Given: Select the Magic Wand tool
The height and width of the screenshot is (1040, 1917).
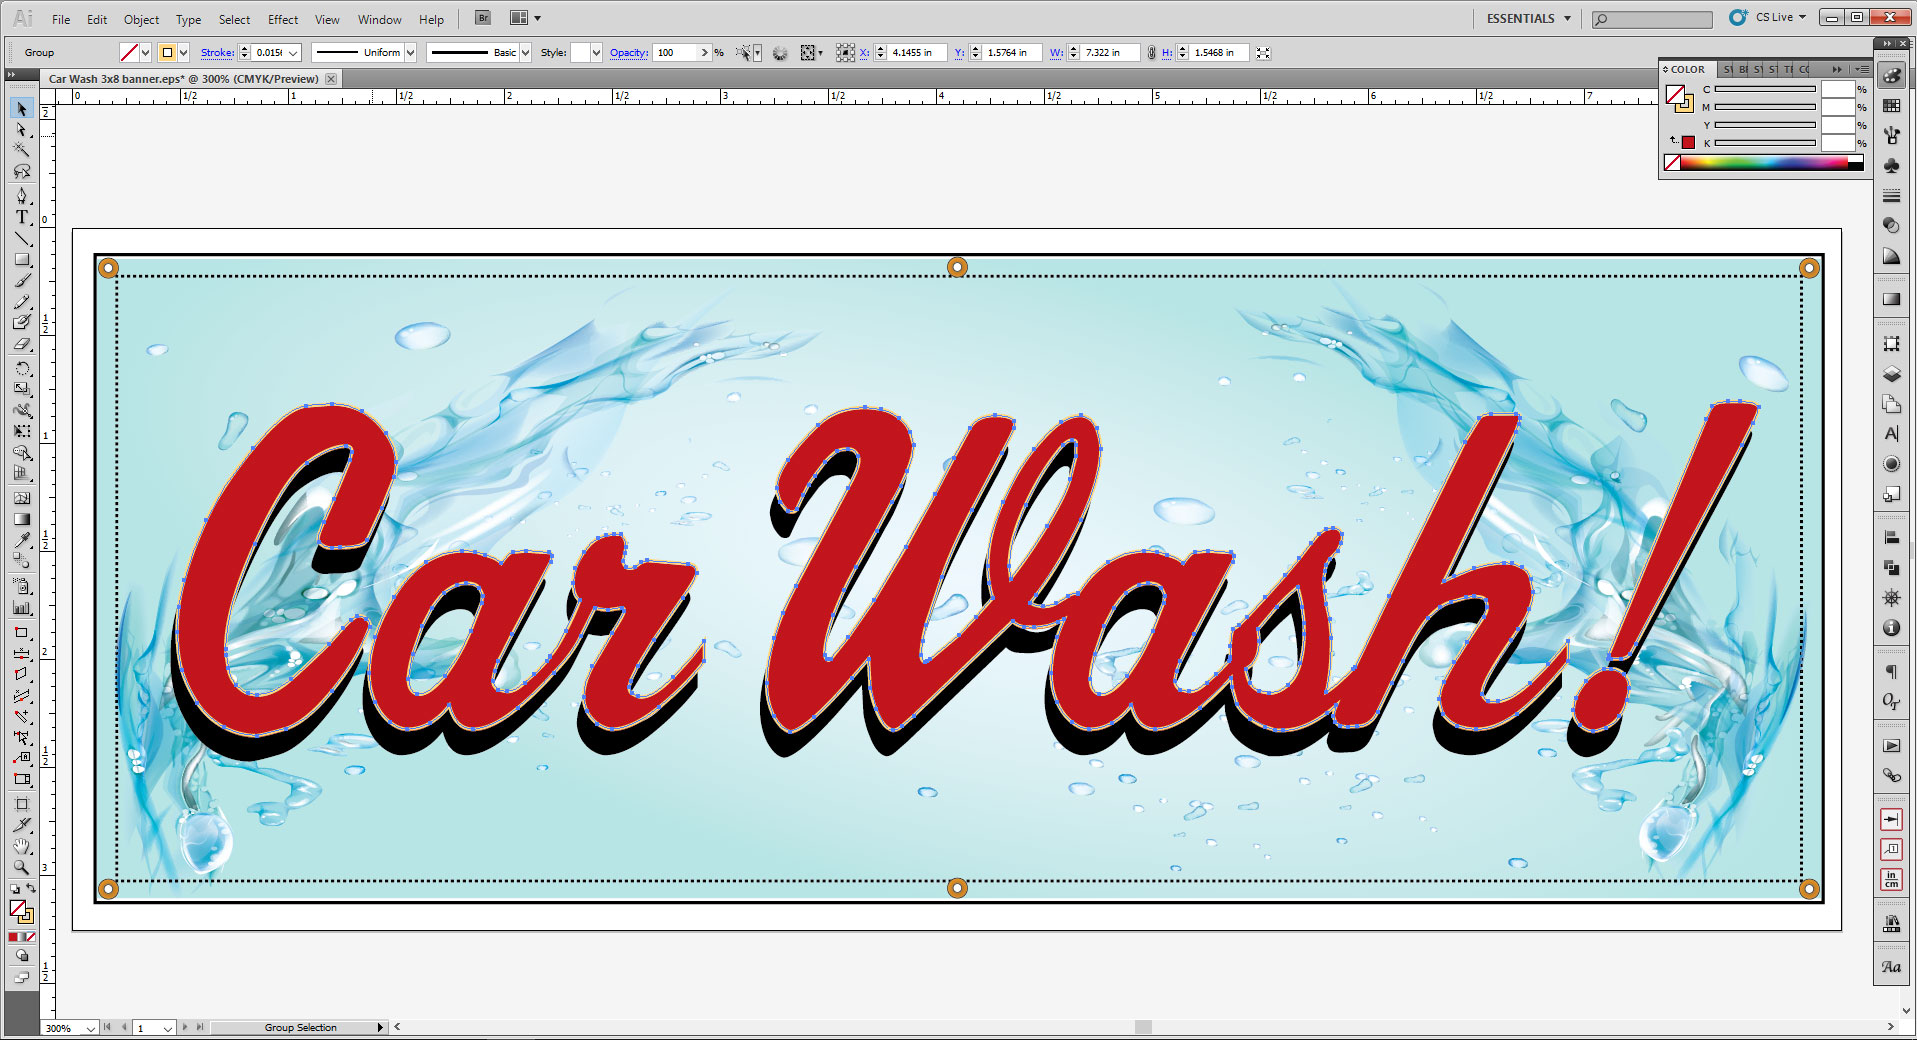Looking at the screenshot, I should click(22, 150).
